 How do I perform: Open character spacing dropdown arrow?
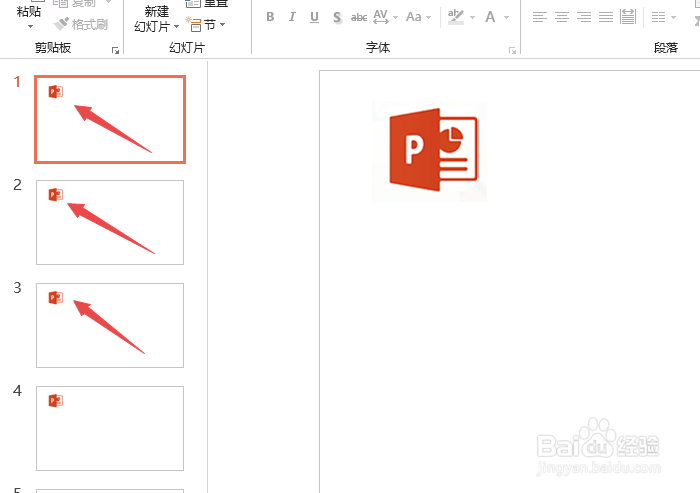pos(396,18)
